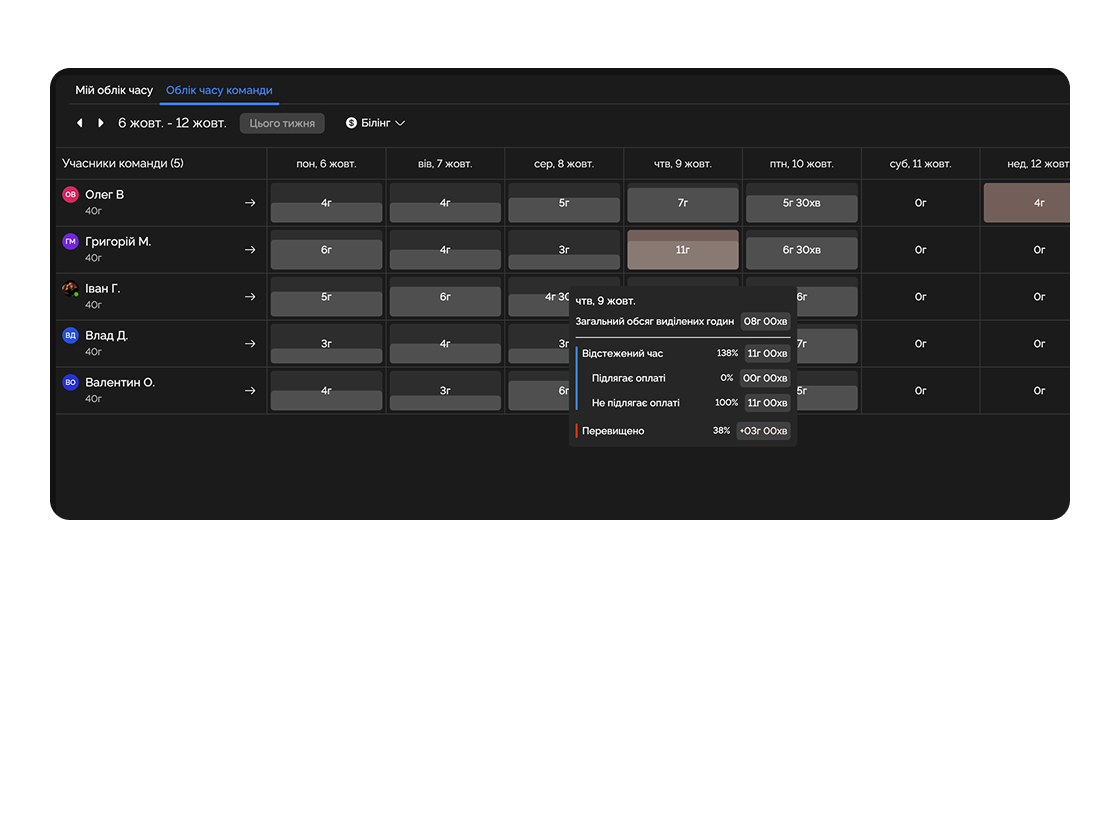Click the arrow next to Валентин О.
Image resolution: width=1118 pixels, height=838 pixels.
click(x=250, y=391)
